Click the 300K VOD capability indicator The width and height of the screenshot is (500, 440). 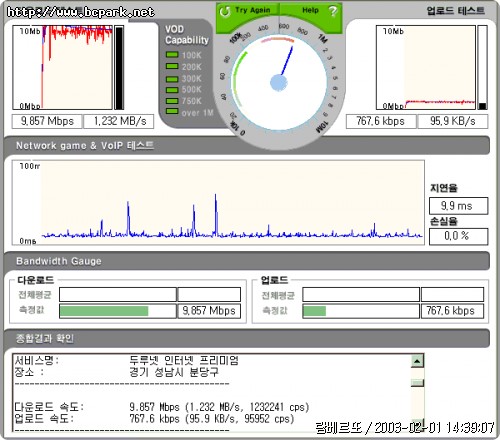pyautogui.click(x=172, y=79)
